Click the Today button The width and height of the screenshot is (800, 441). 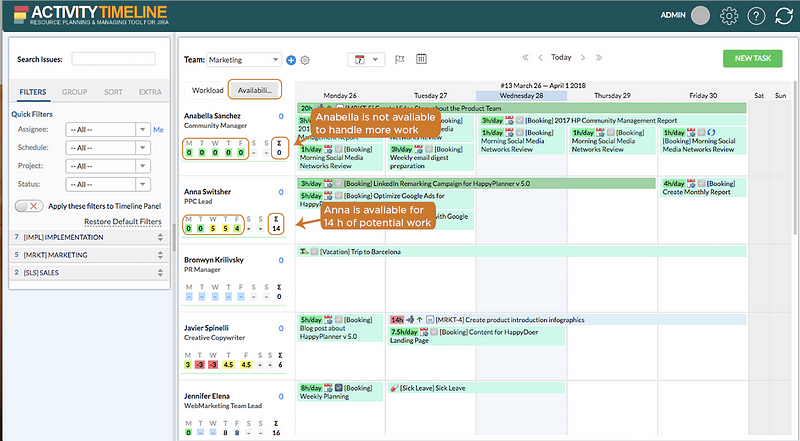561,57
